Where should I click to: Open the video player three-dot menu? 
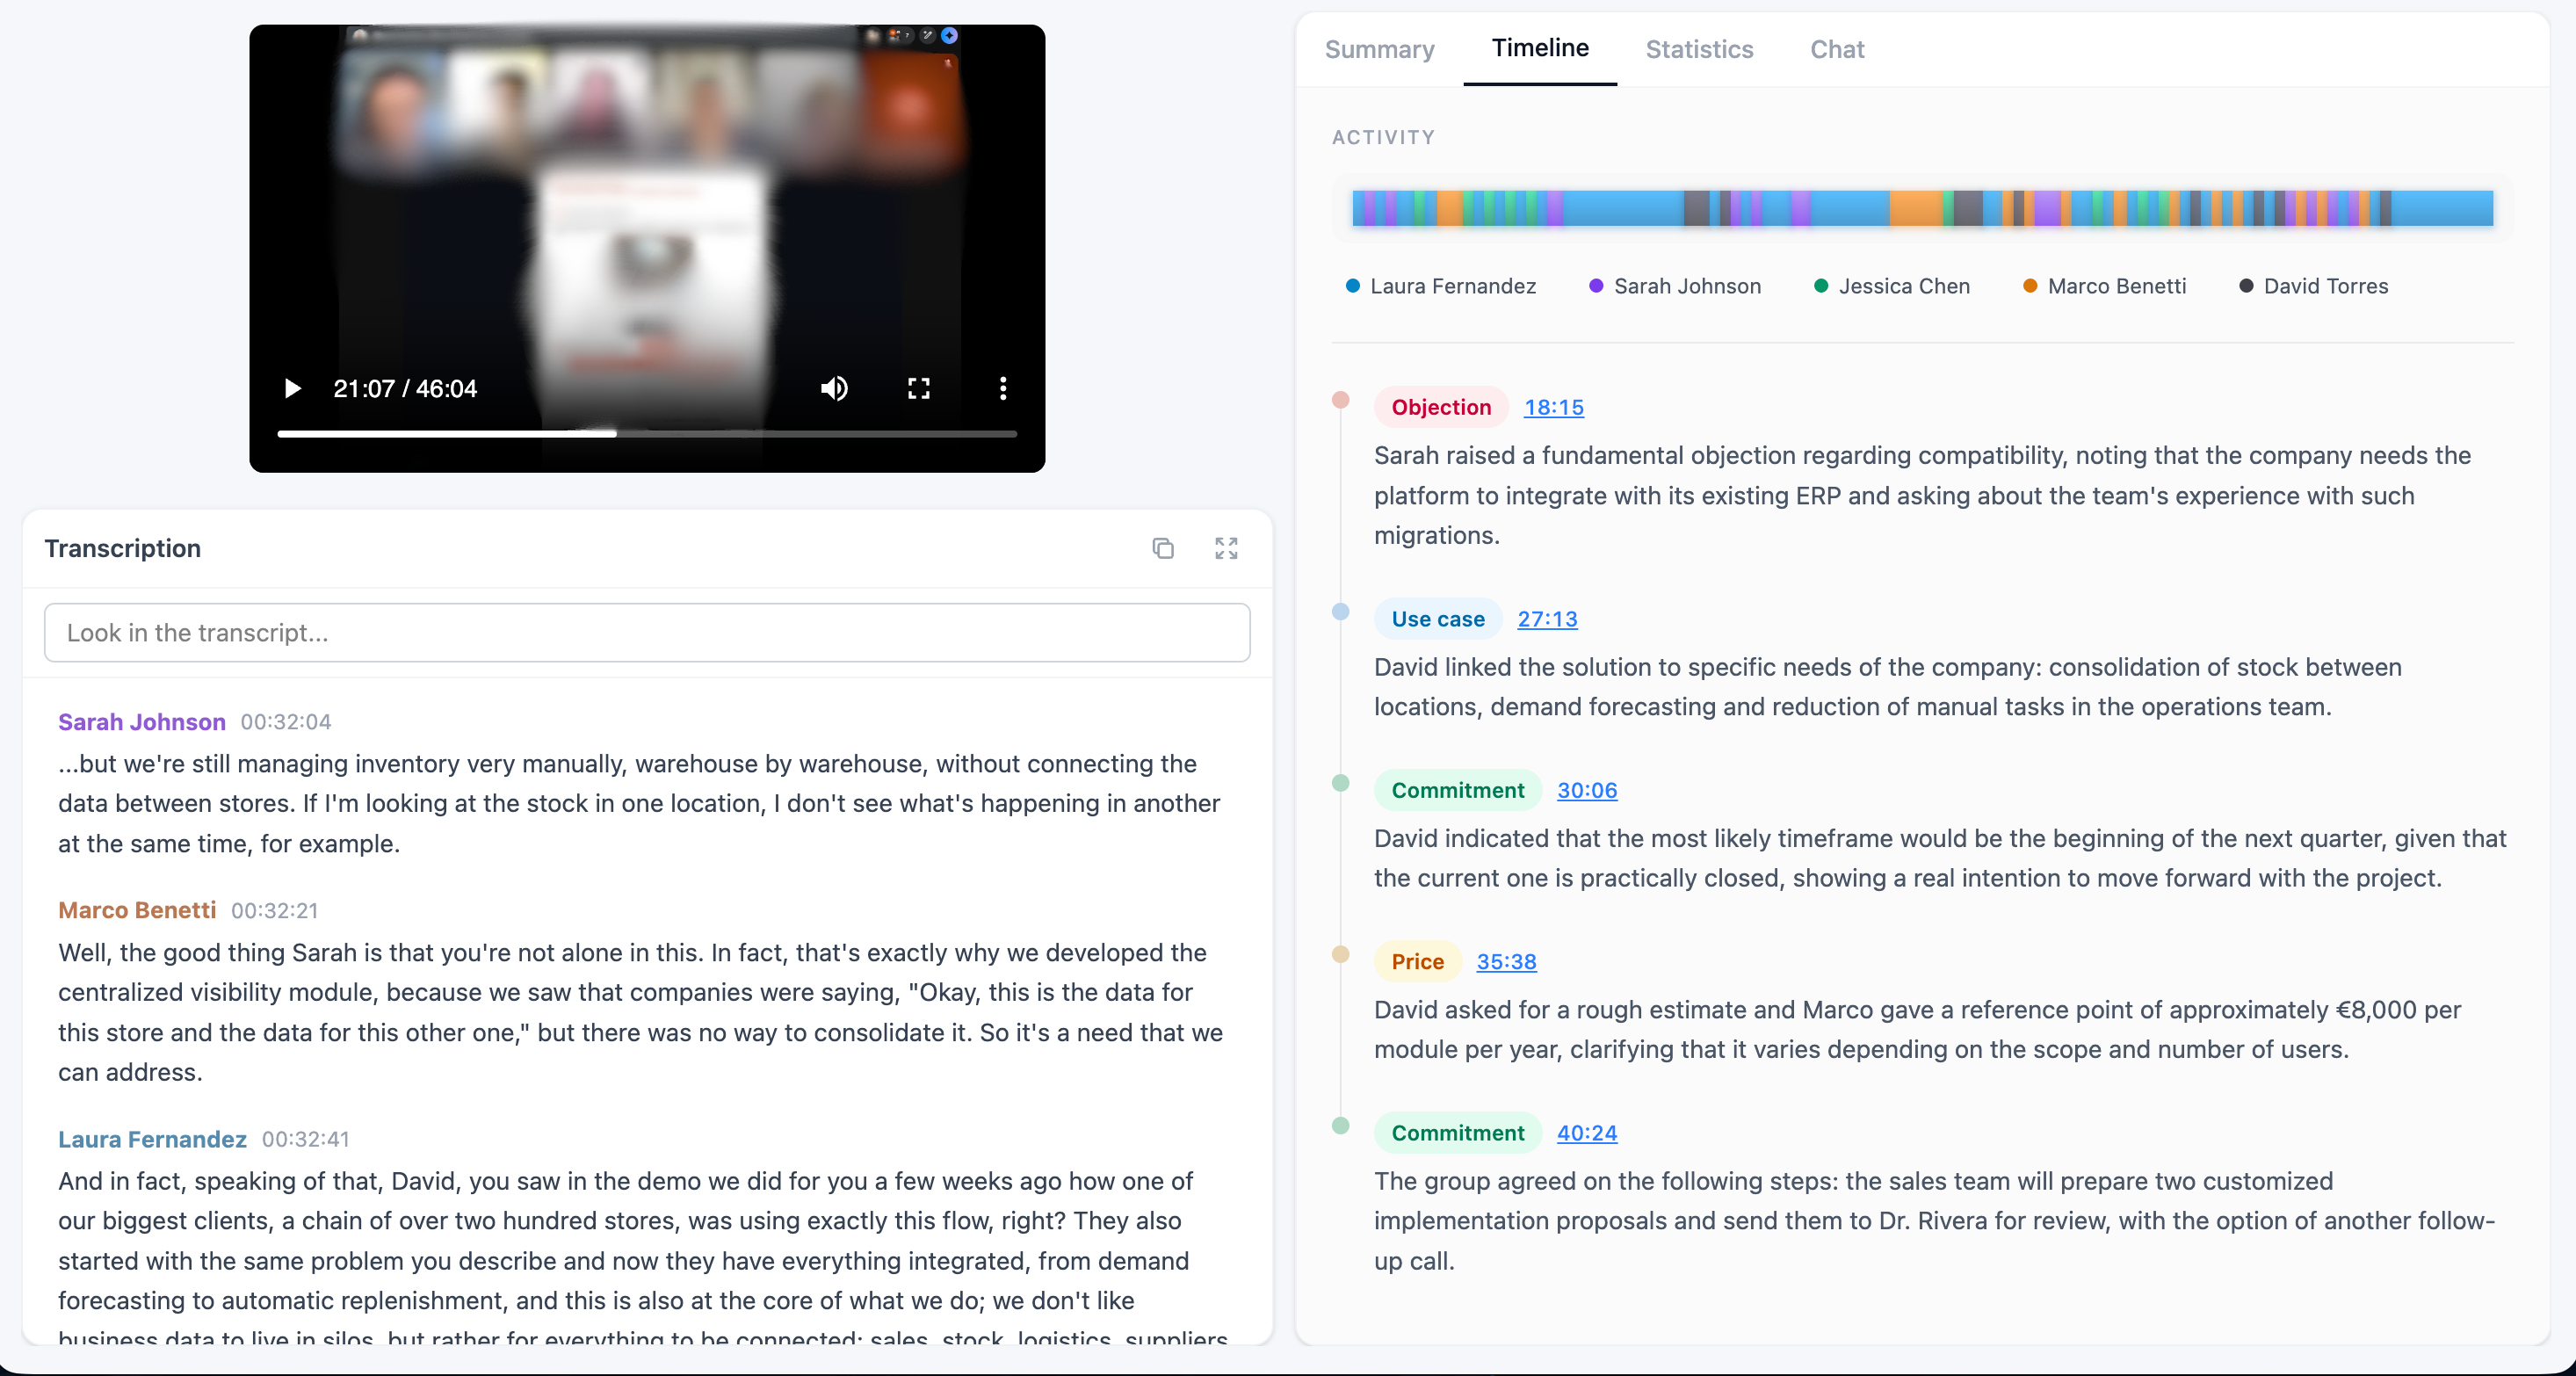[x=1003, y=388]
